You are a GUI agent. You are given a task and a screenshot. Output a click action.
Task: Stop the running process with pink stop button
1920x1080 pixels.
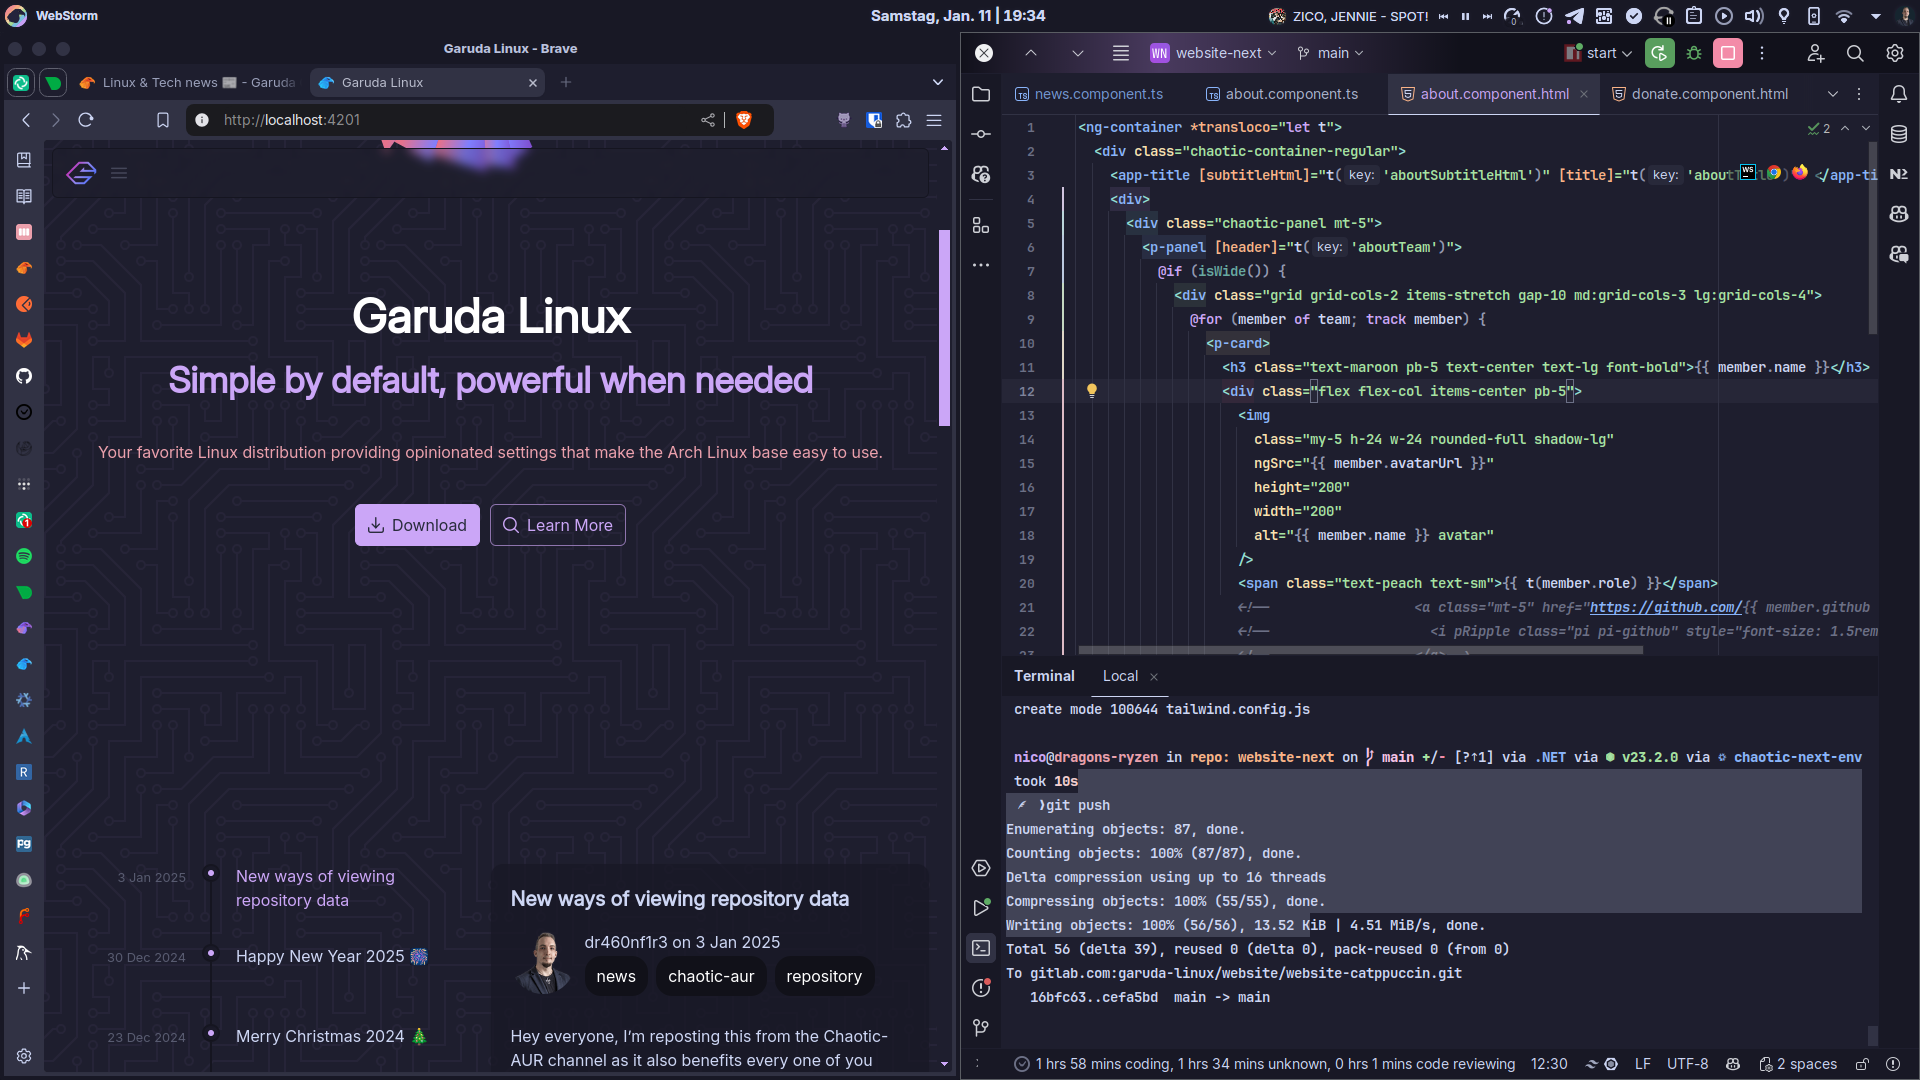tap(1728, 53)
